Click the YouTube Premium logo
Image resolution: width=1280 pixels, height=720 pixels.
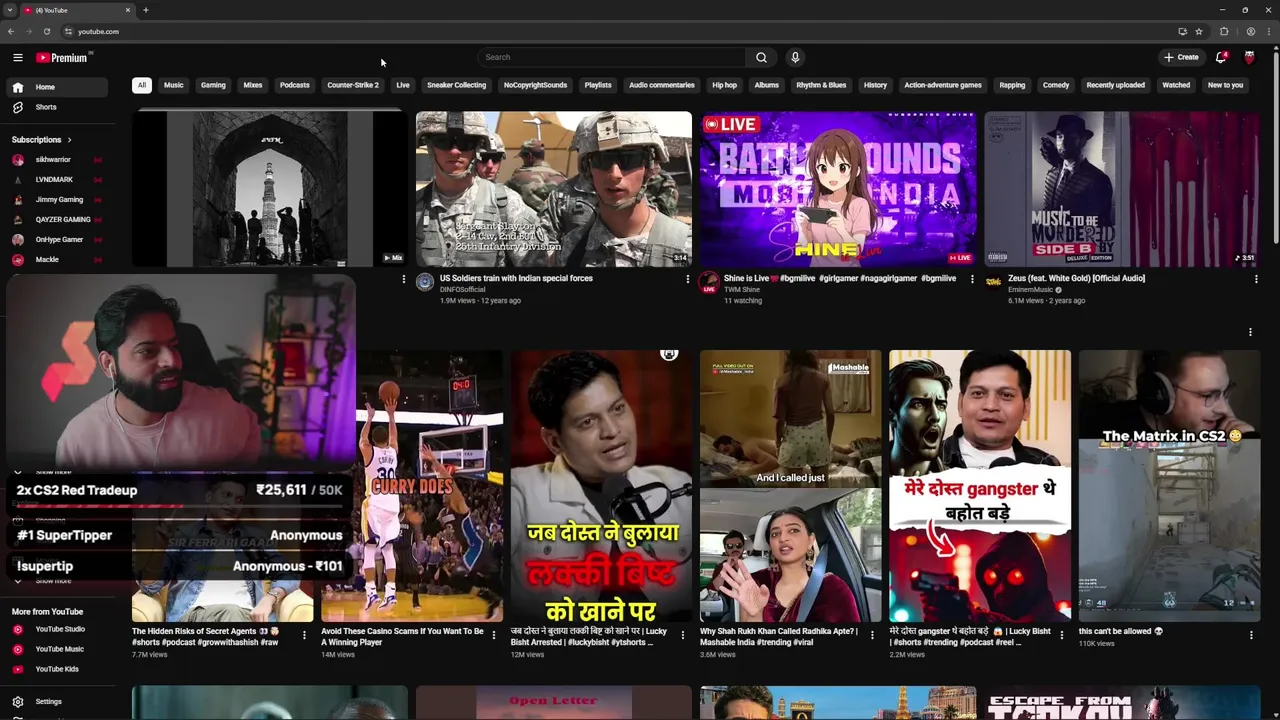point(62,58)
